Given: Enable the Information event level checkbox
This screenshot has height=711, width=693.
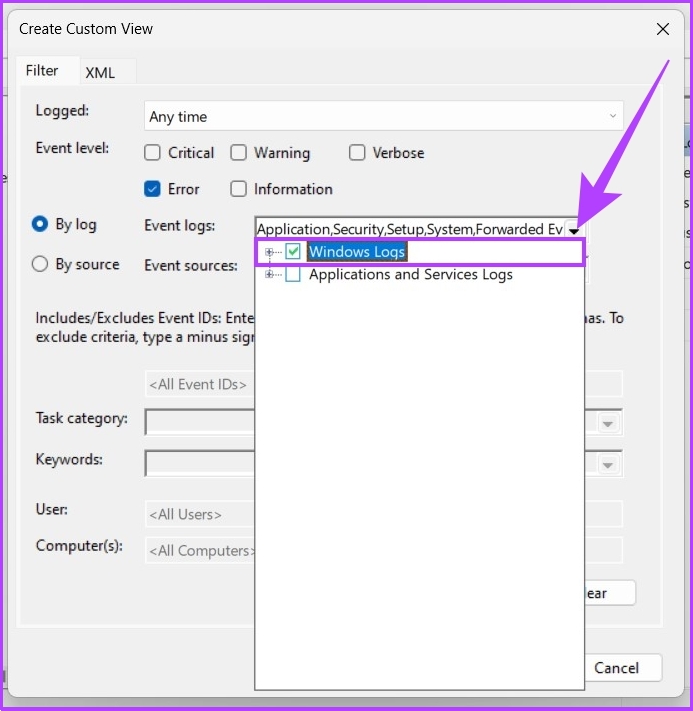Looking at the screenshot, I should pyautogui.click(x=239, y=189).
